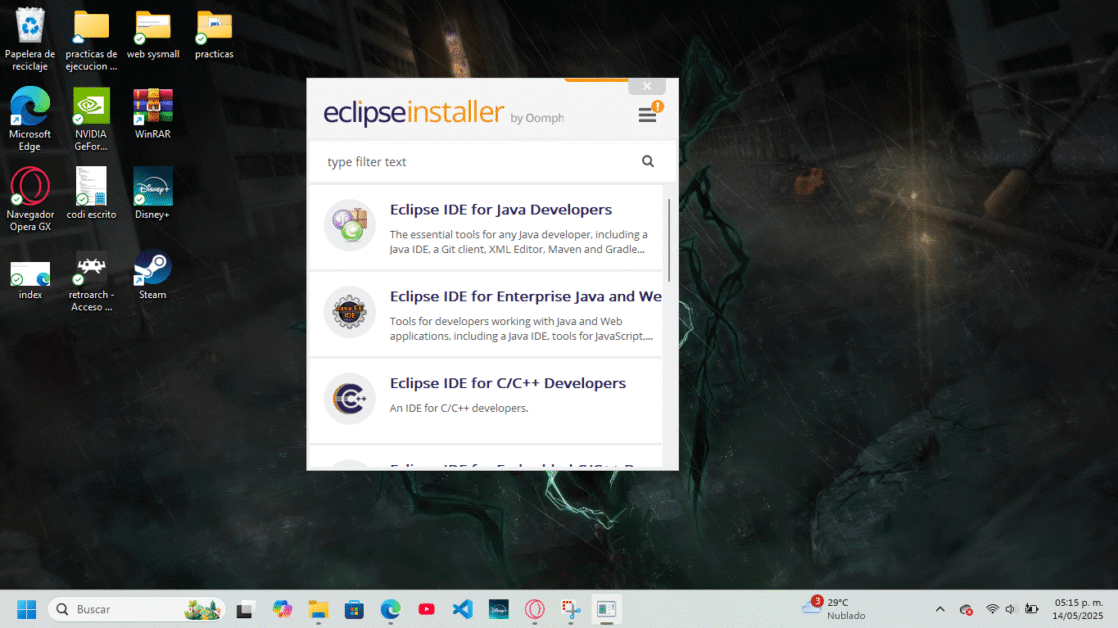Select the C/C++ Developers package icon
The width and height of the screenshot is (1118, 628).
click(349, 399)
